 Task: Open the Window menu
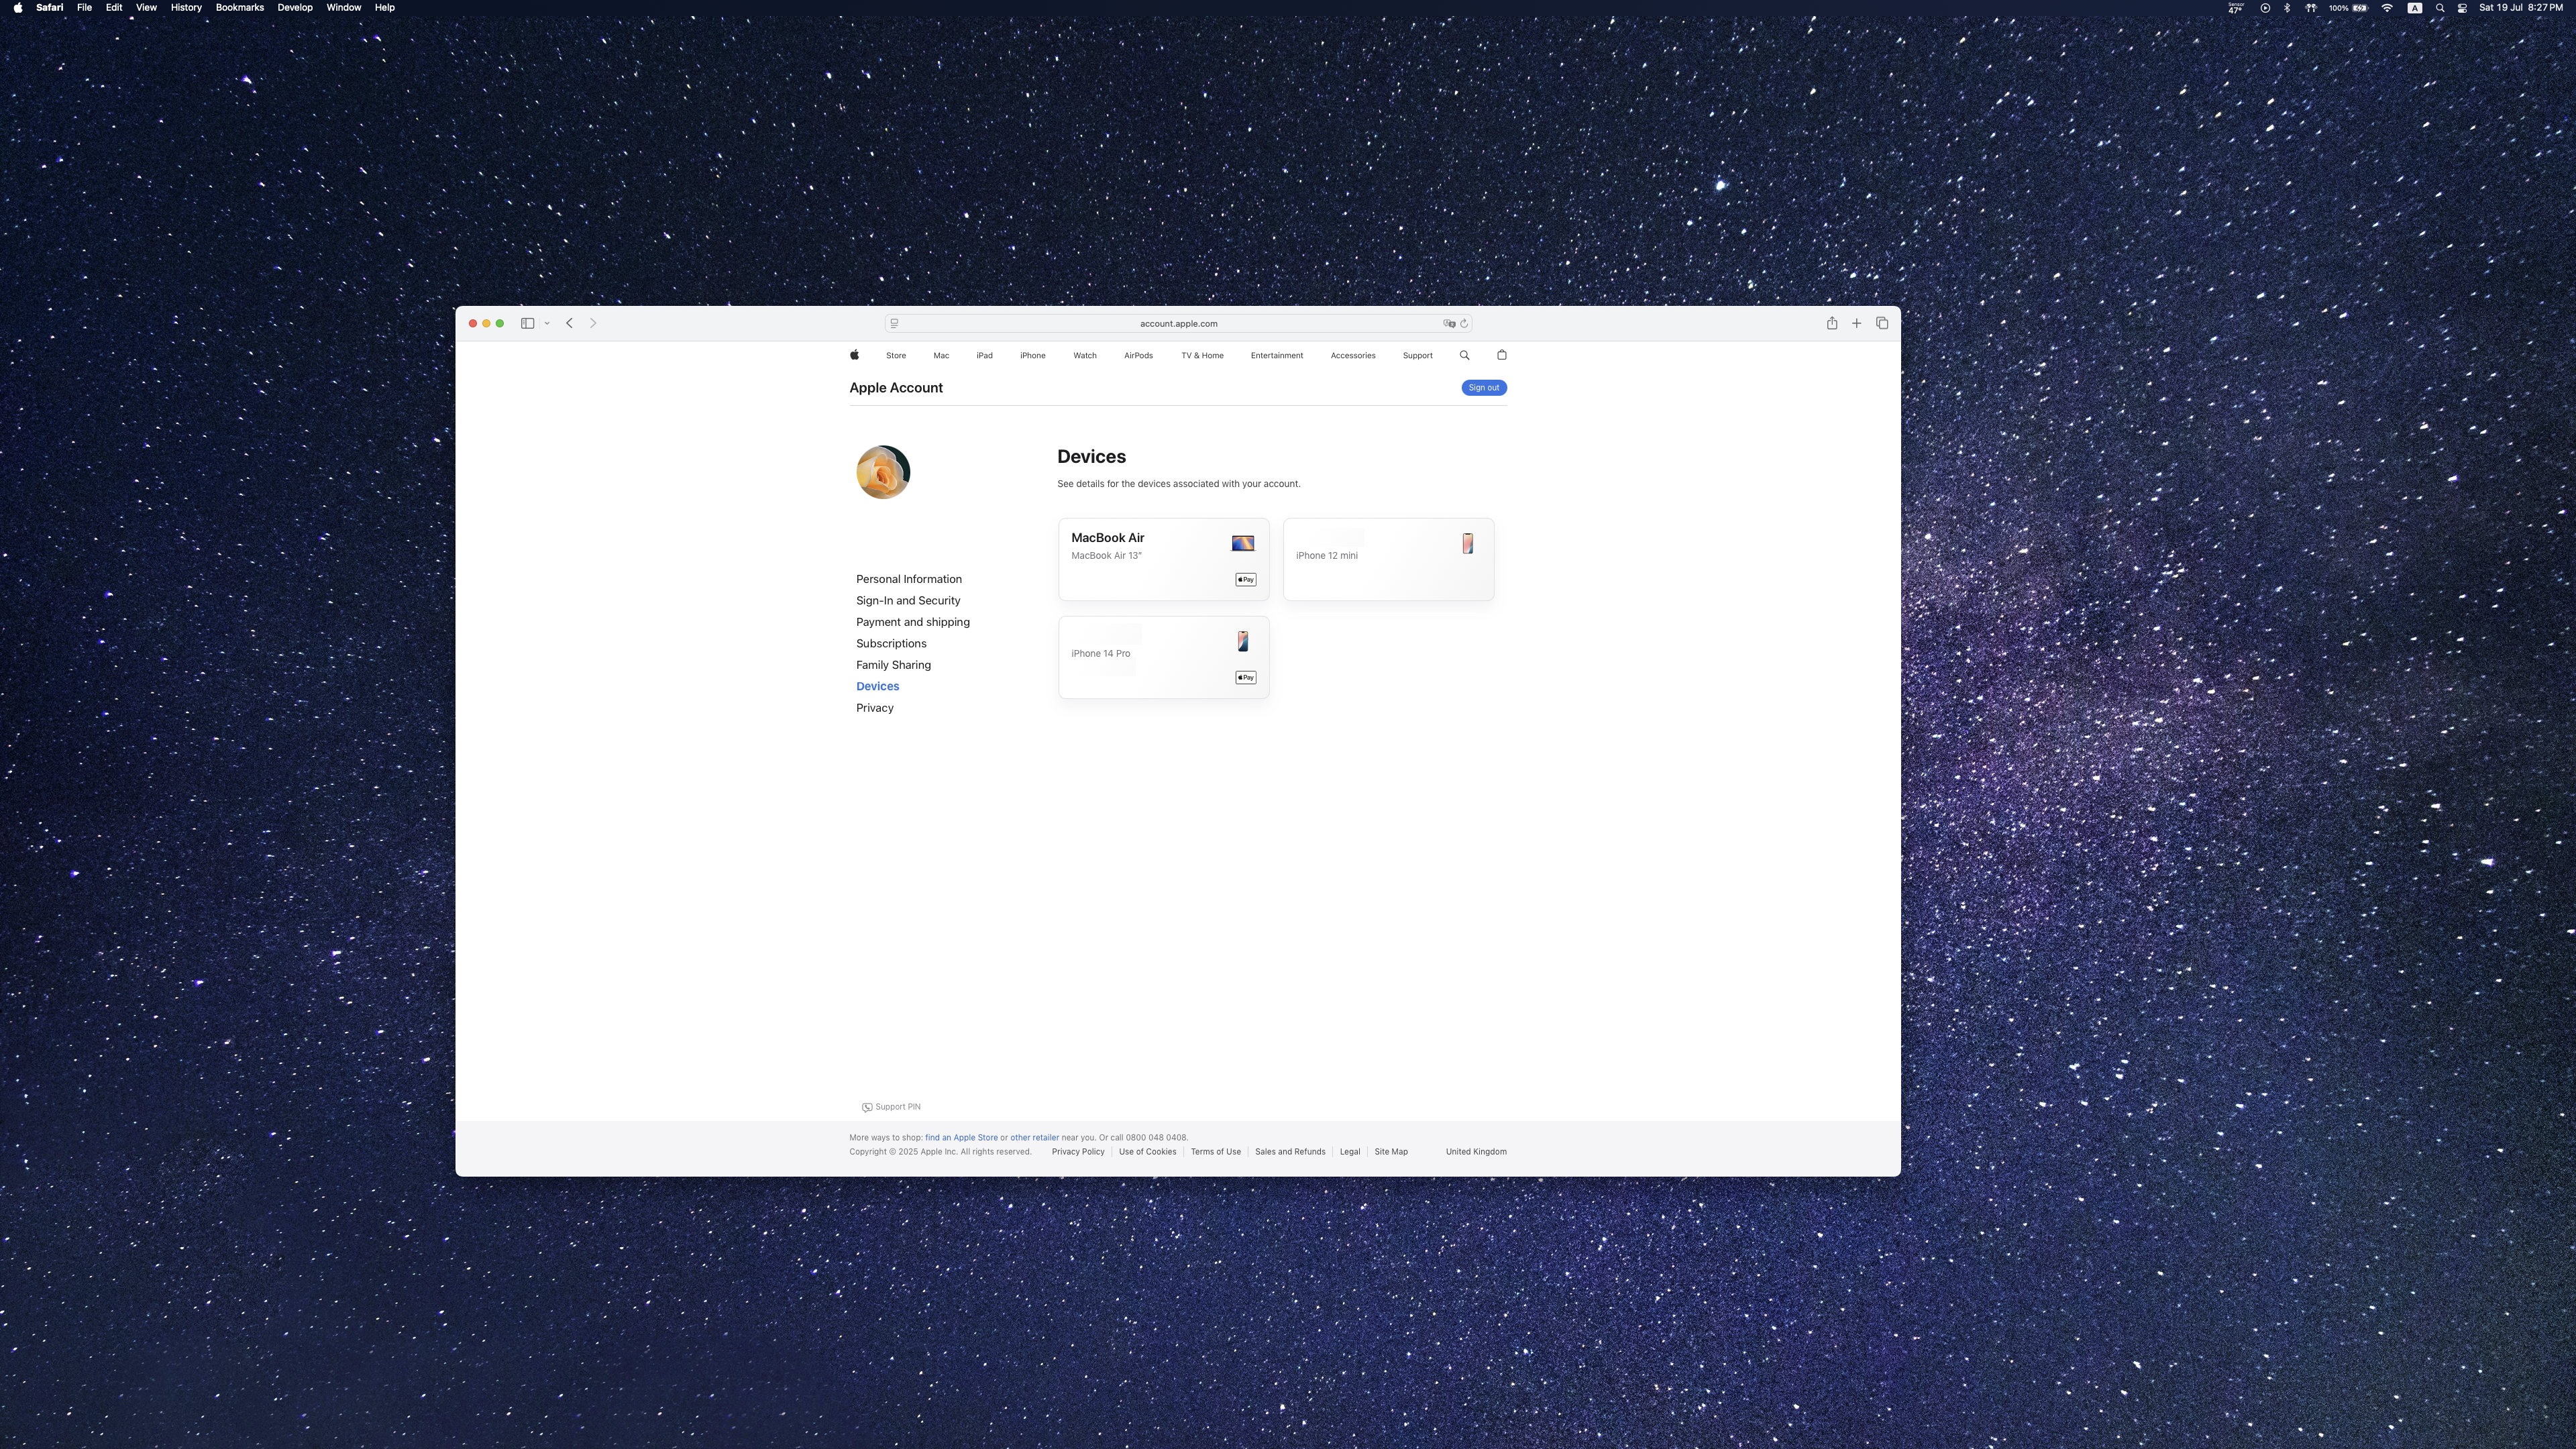344,8
